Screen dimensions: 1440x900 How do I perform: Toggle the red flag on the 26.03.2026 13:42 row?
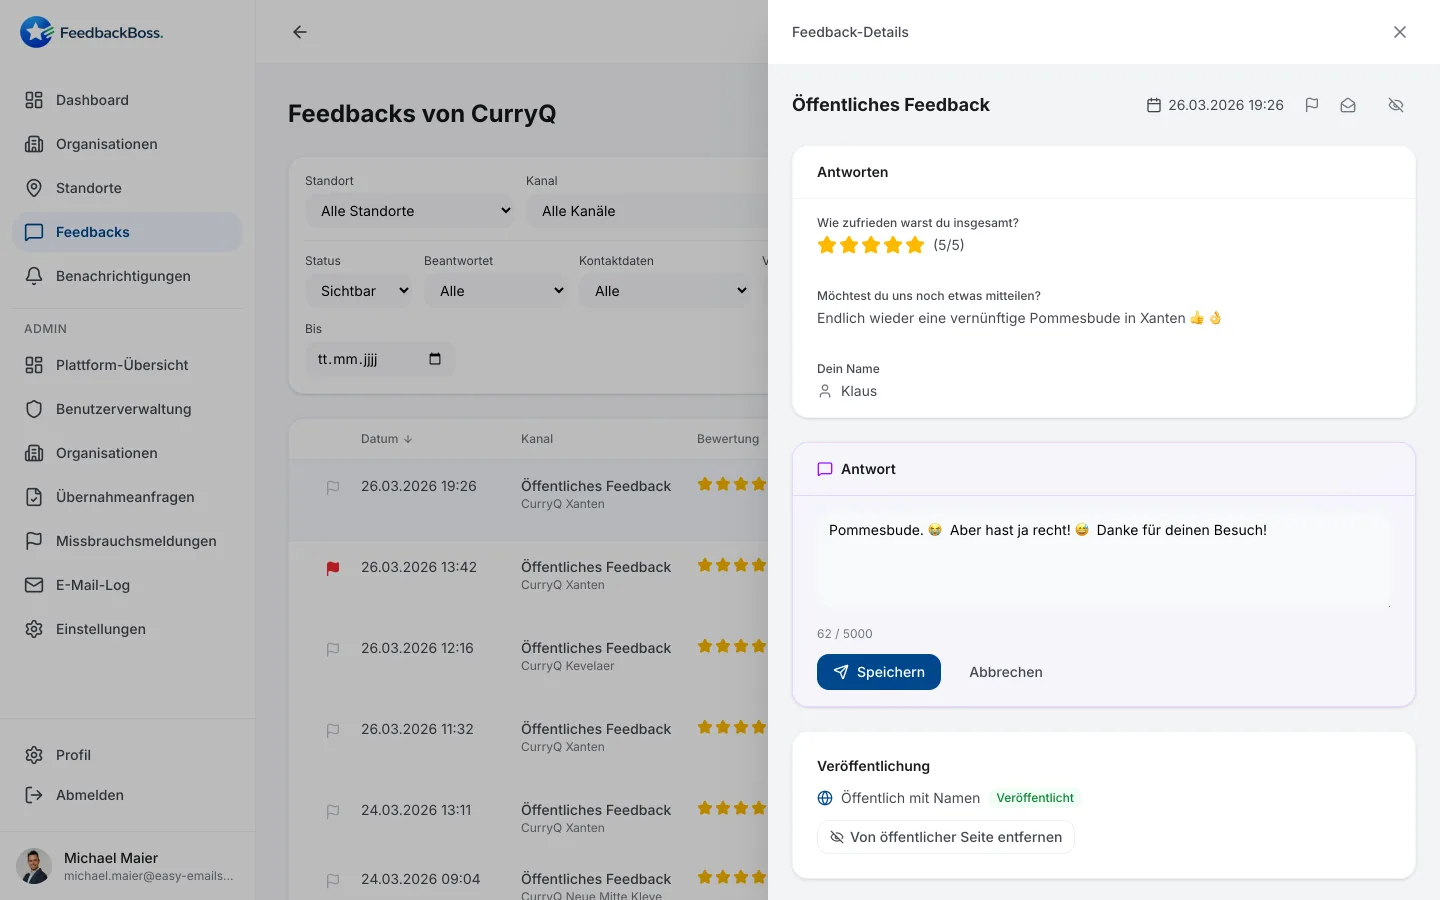pyautogui.click(x=333, y=568)
